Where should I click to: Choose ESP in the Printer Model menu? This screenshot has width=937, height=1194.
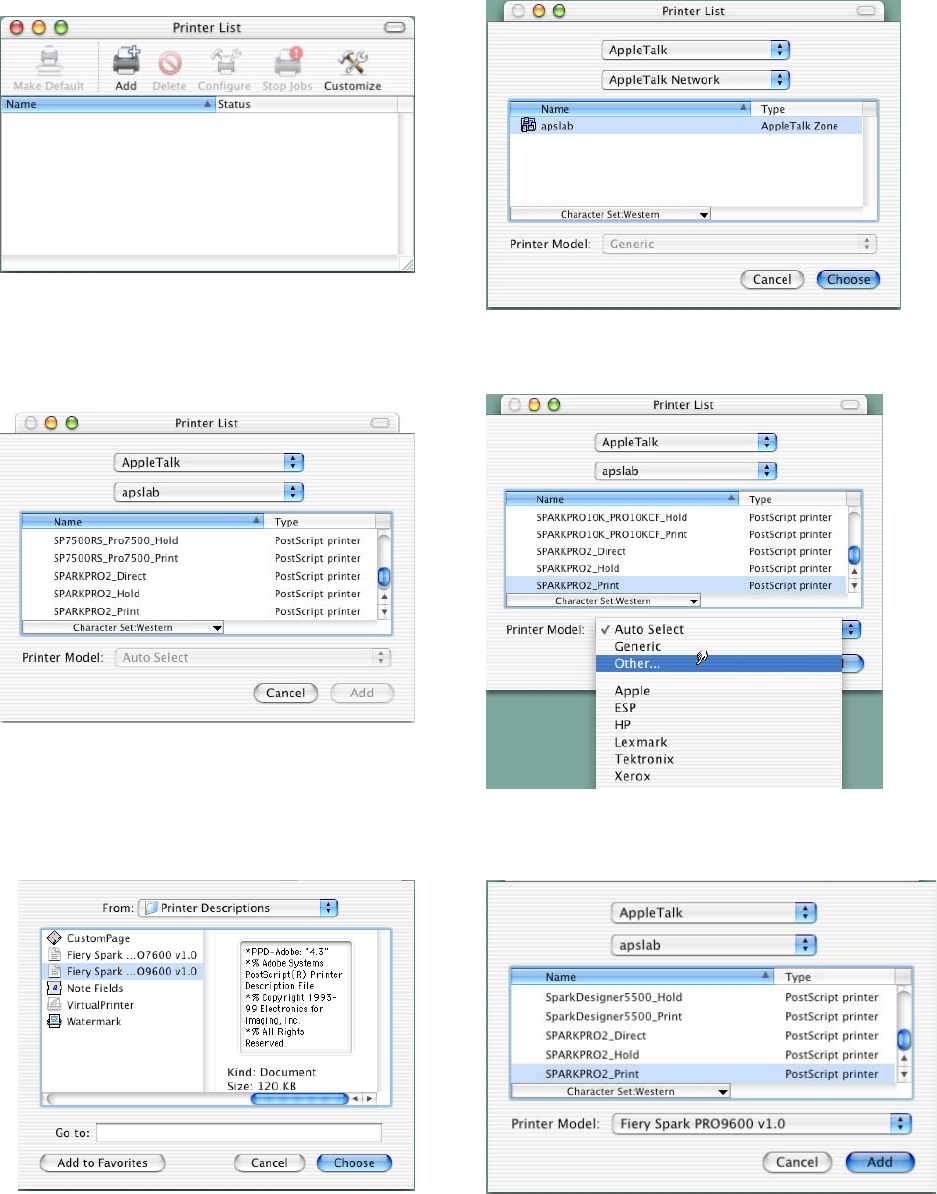click(718, 707)
